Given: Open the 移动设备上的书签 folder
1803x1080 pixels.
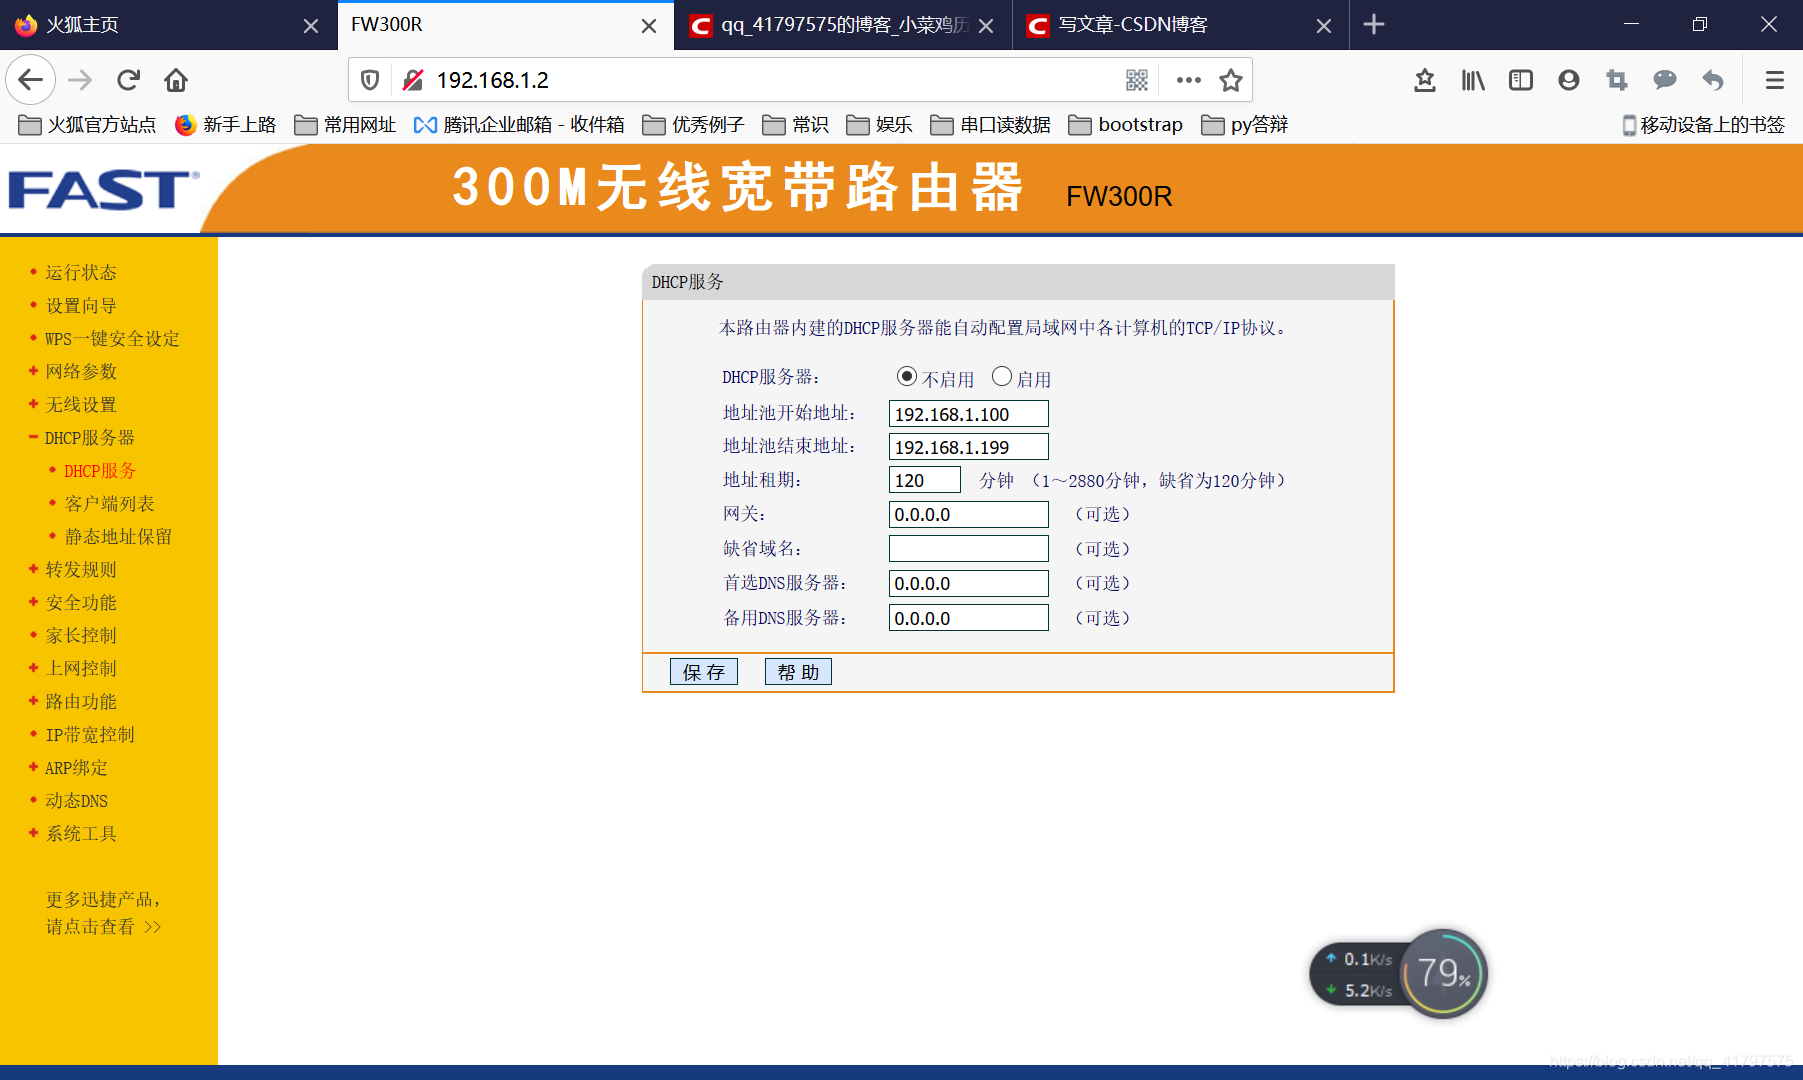Looking at the screenshot, I should (1703, 125).
